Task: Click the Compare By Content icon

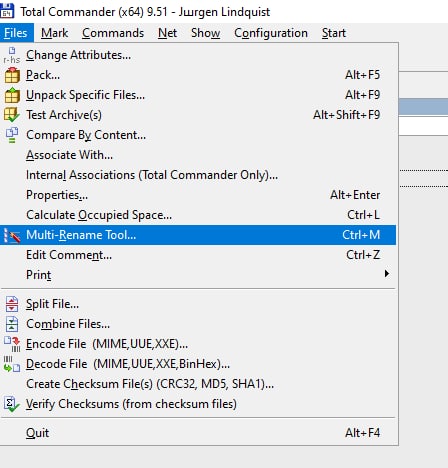Action: tap(12, 135)
